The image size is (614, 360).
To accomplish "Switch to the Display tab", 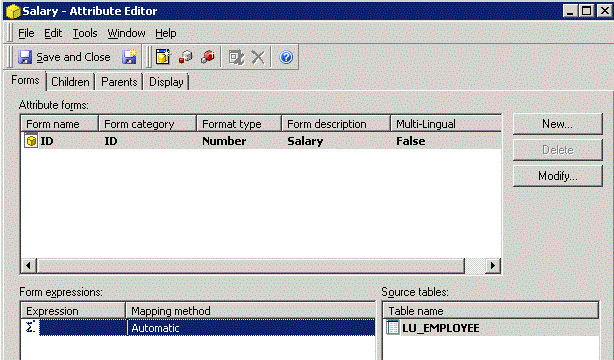I will coord(166,82).
